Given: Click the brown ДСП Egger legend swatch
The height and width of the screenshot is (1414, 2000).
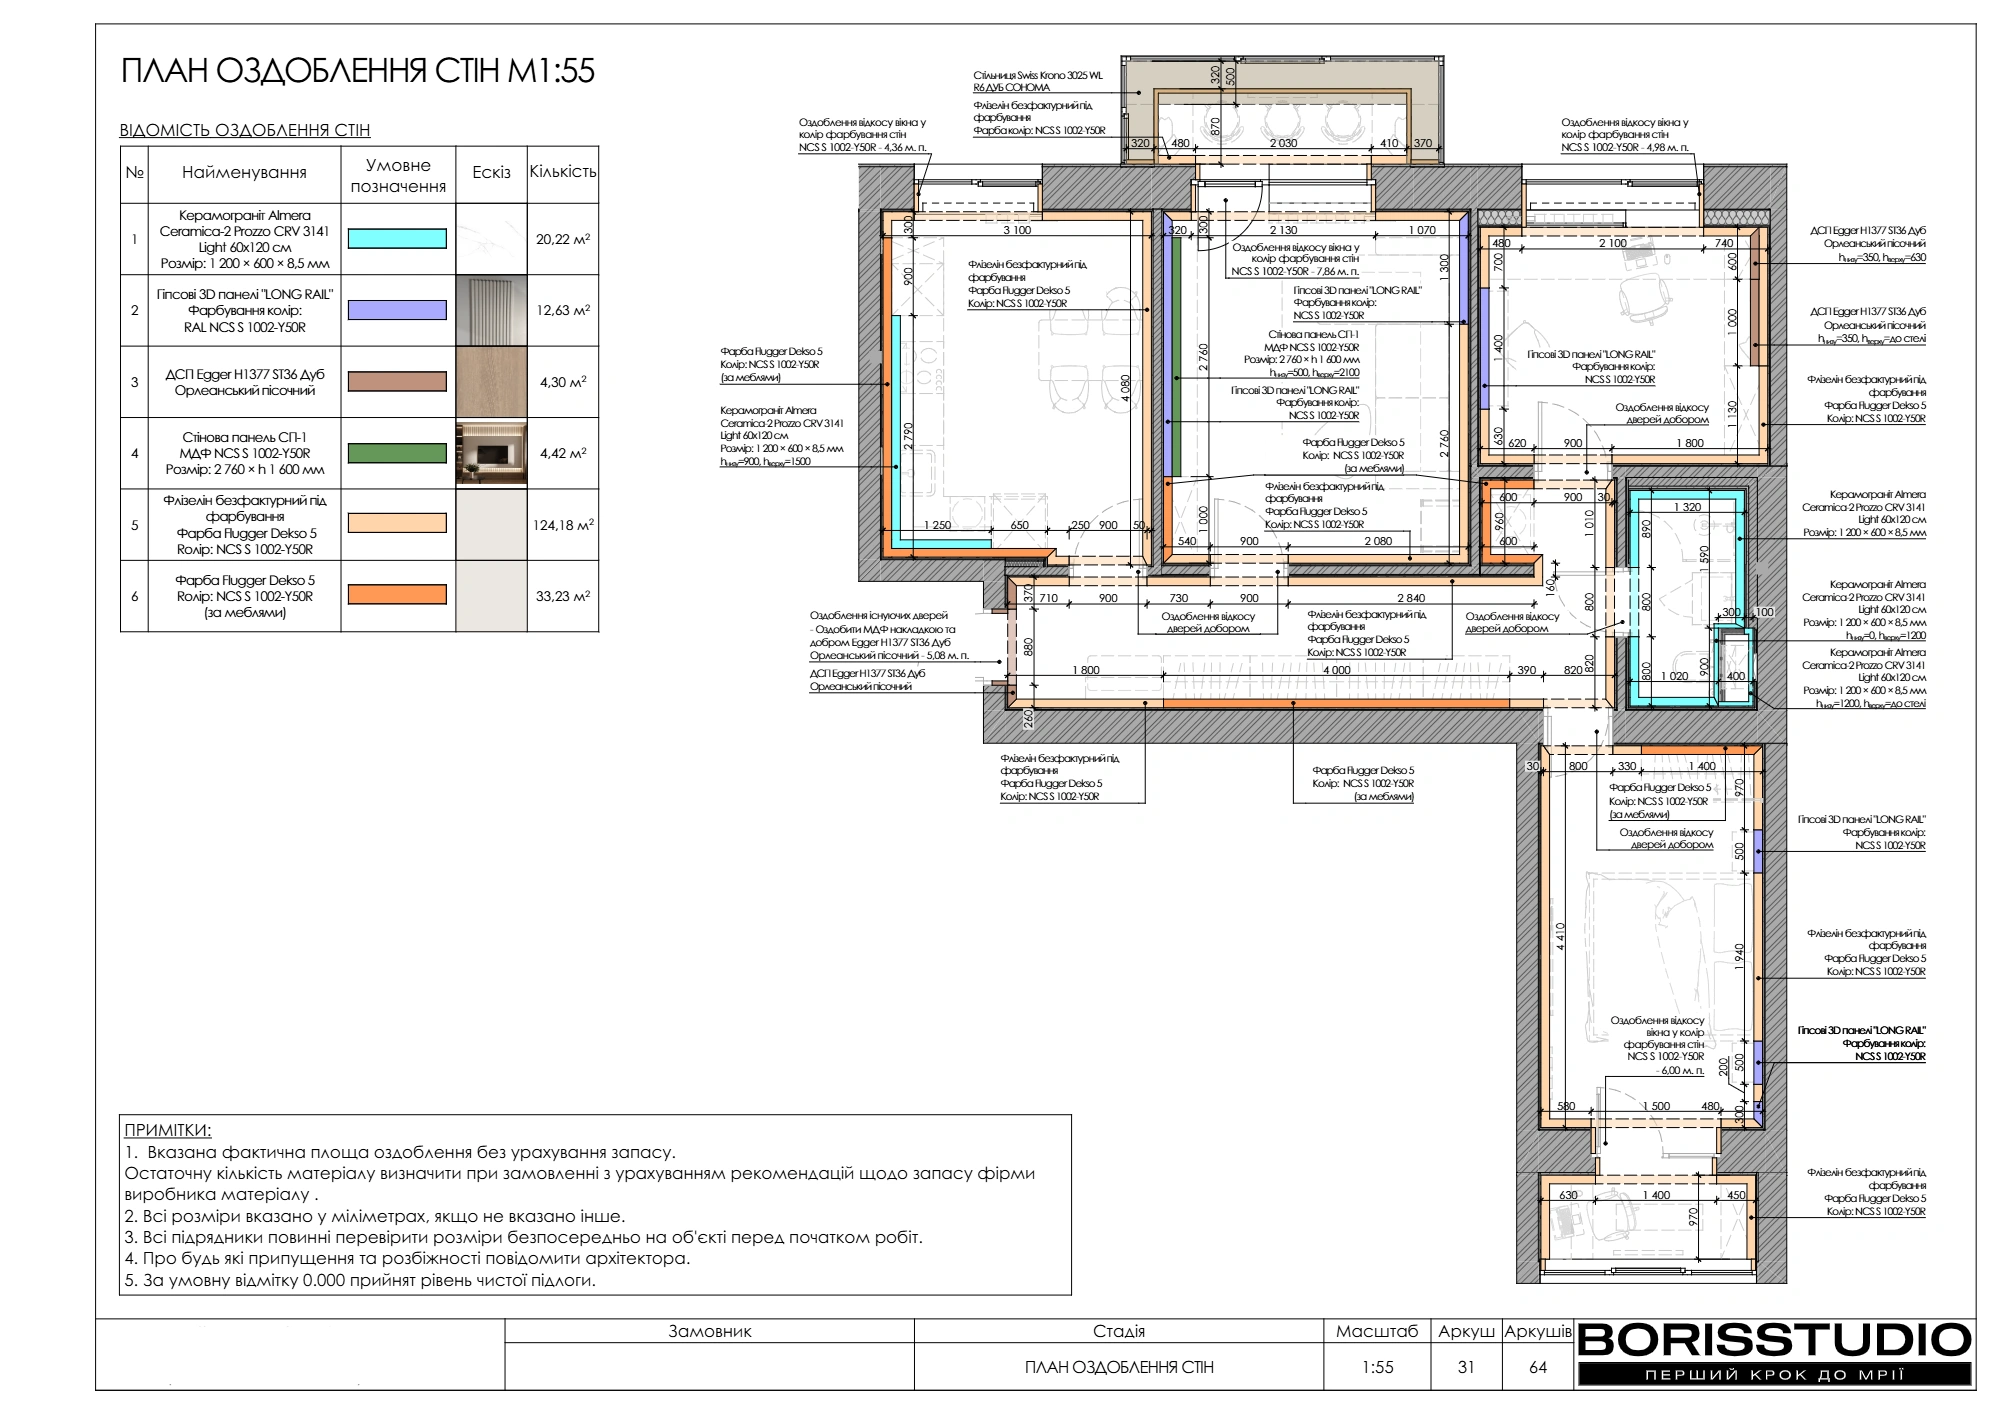Looking at the screenshot, I should coord(397,381).
